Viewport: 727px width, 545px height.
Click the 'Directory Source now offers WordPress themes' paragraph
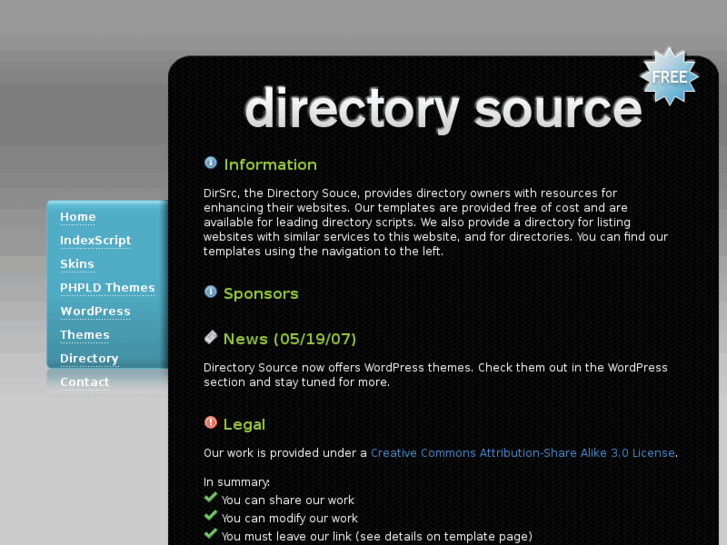[x=435, y=375]
